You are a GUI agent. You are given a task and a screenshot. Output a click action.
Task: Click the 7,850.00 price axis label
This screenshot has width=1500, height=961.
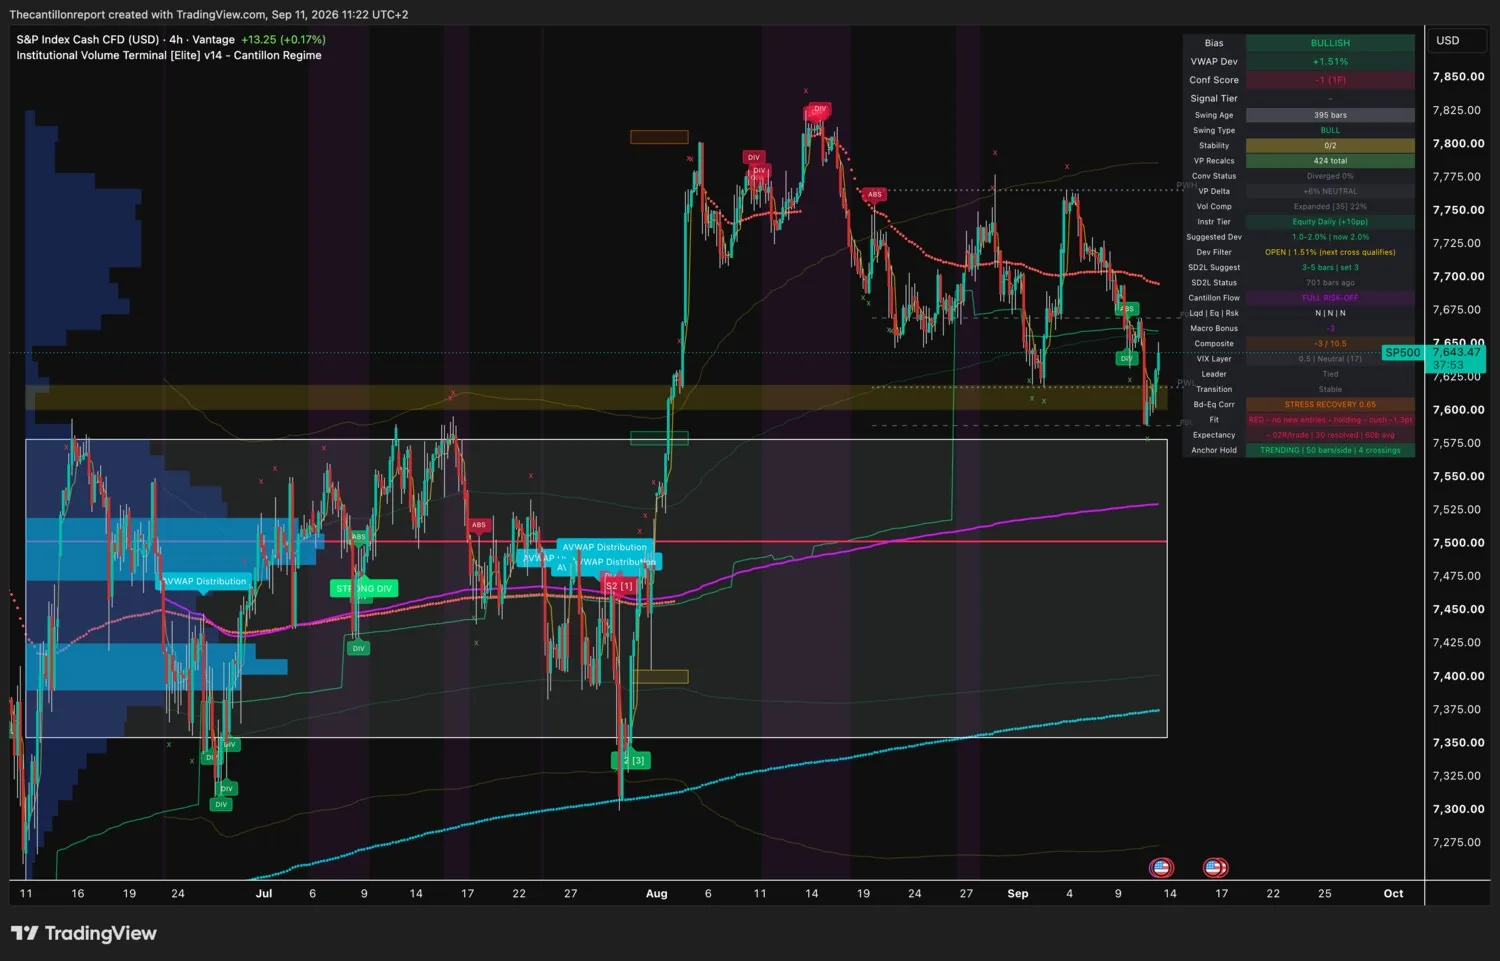[1458, 77]
